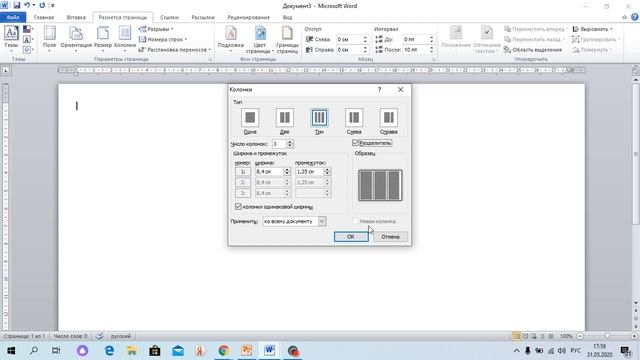Switch to the Вид (View) tab
Viewport: 640px width, 360px height.
[287, 18]
